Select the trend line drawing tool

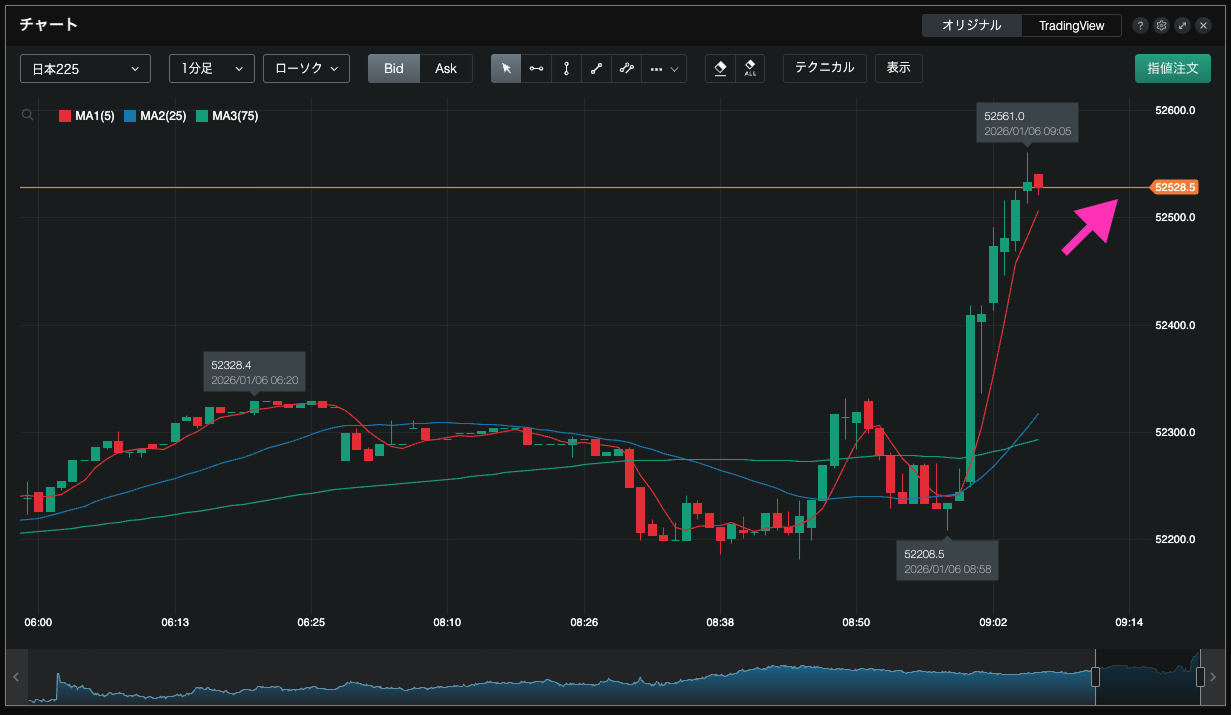tap(596, 68)
